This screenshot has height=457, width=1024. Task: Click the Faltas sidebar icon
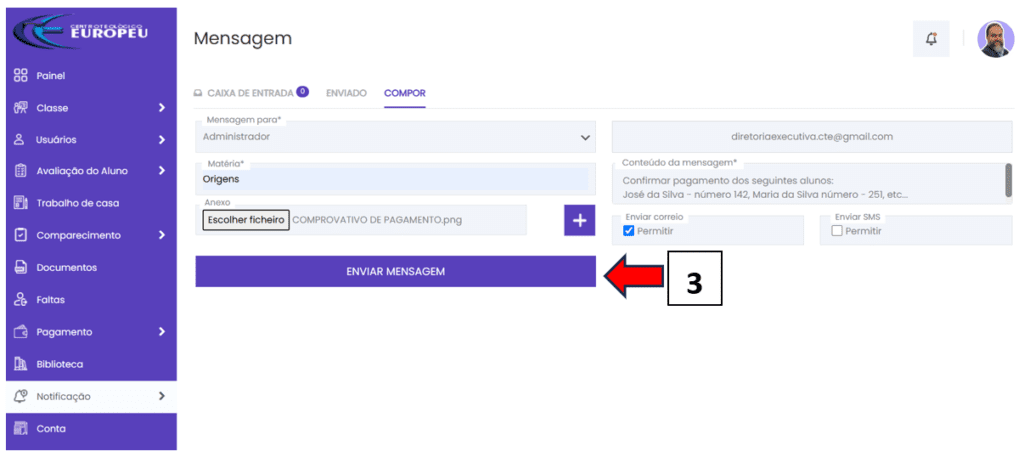pos(20,300)
